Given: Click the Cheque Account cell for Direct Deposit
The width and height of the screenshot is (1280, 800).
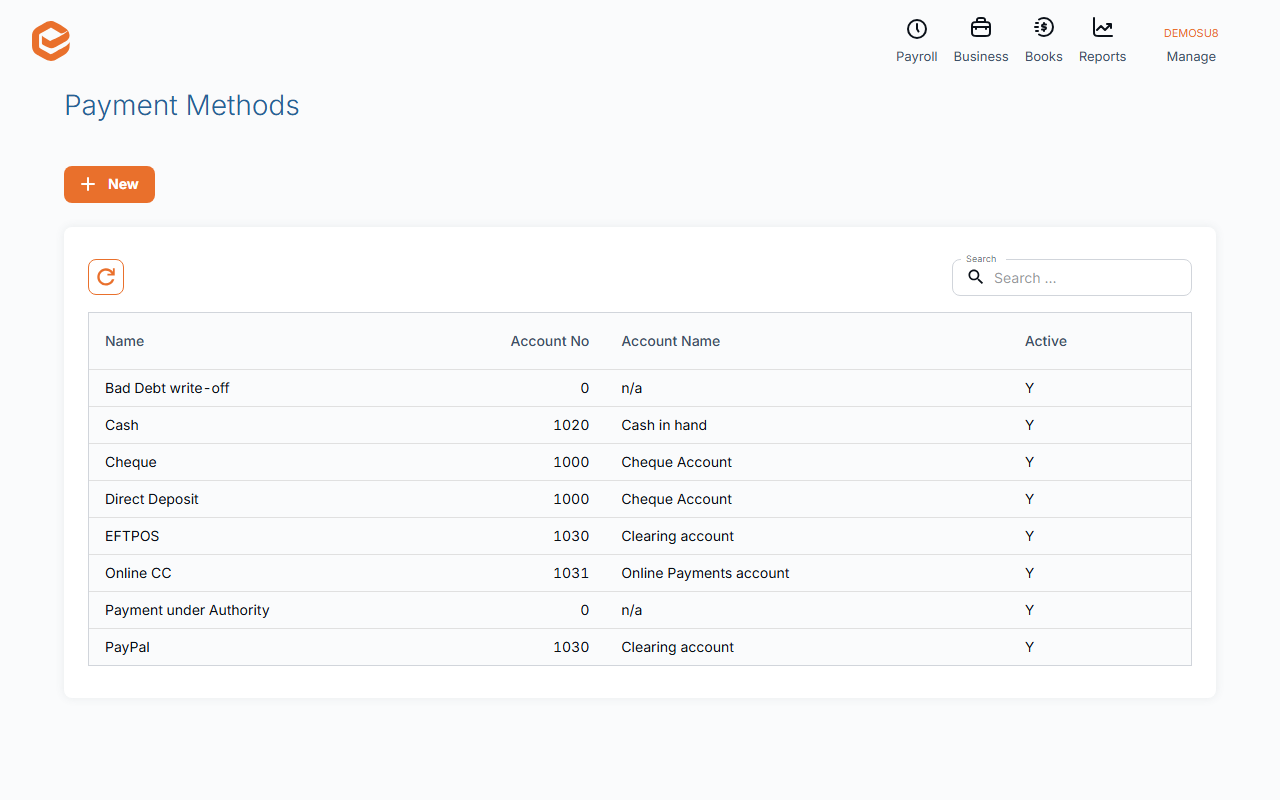Looking at the screenshot, I should (x=677, y=499).
